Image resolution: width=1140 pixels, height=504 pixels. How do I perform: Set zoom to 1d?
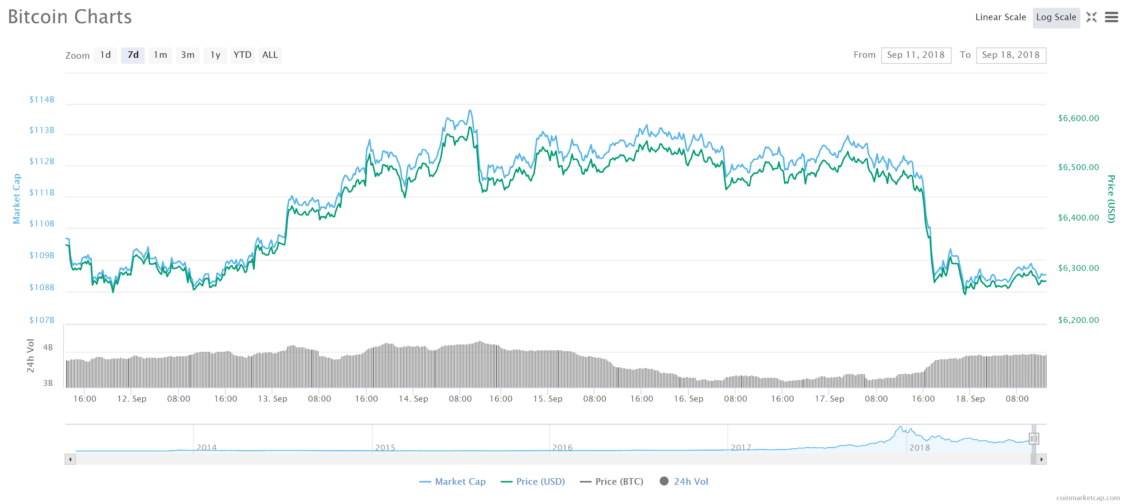[105, 55]
